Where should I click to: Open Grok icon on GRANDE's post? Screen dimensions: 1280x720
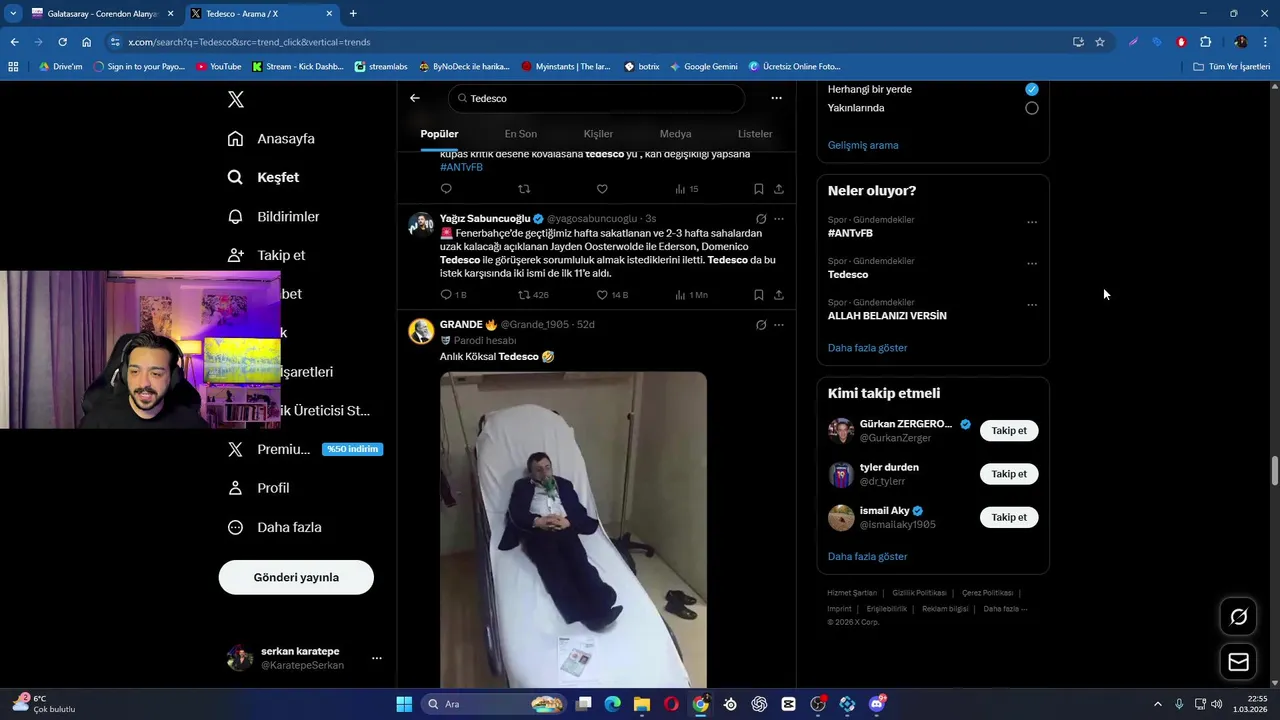[761, 325]
